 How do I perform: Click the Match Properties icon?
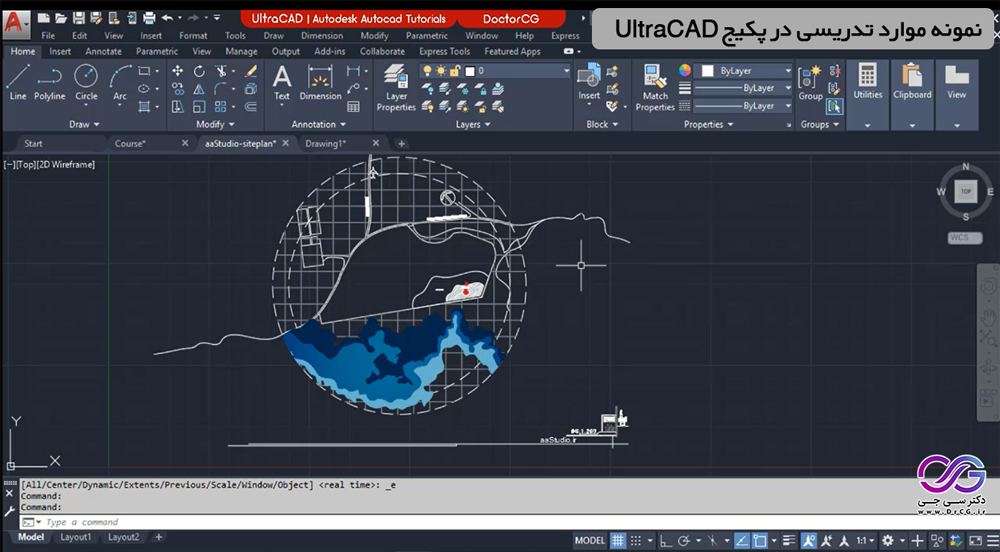(655, 88)
